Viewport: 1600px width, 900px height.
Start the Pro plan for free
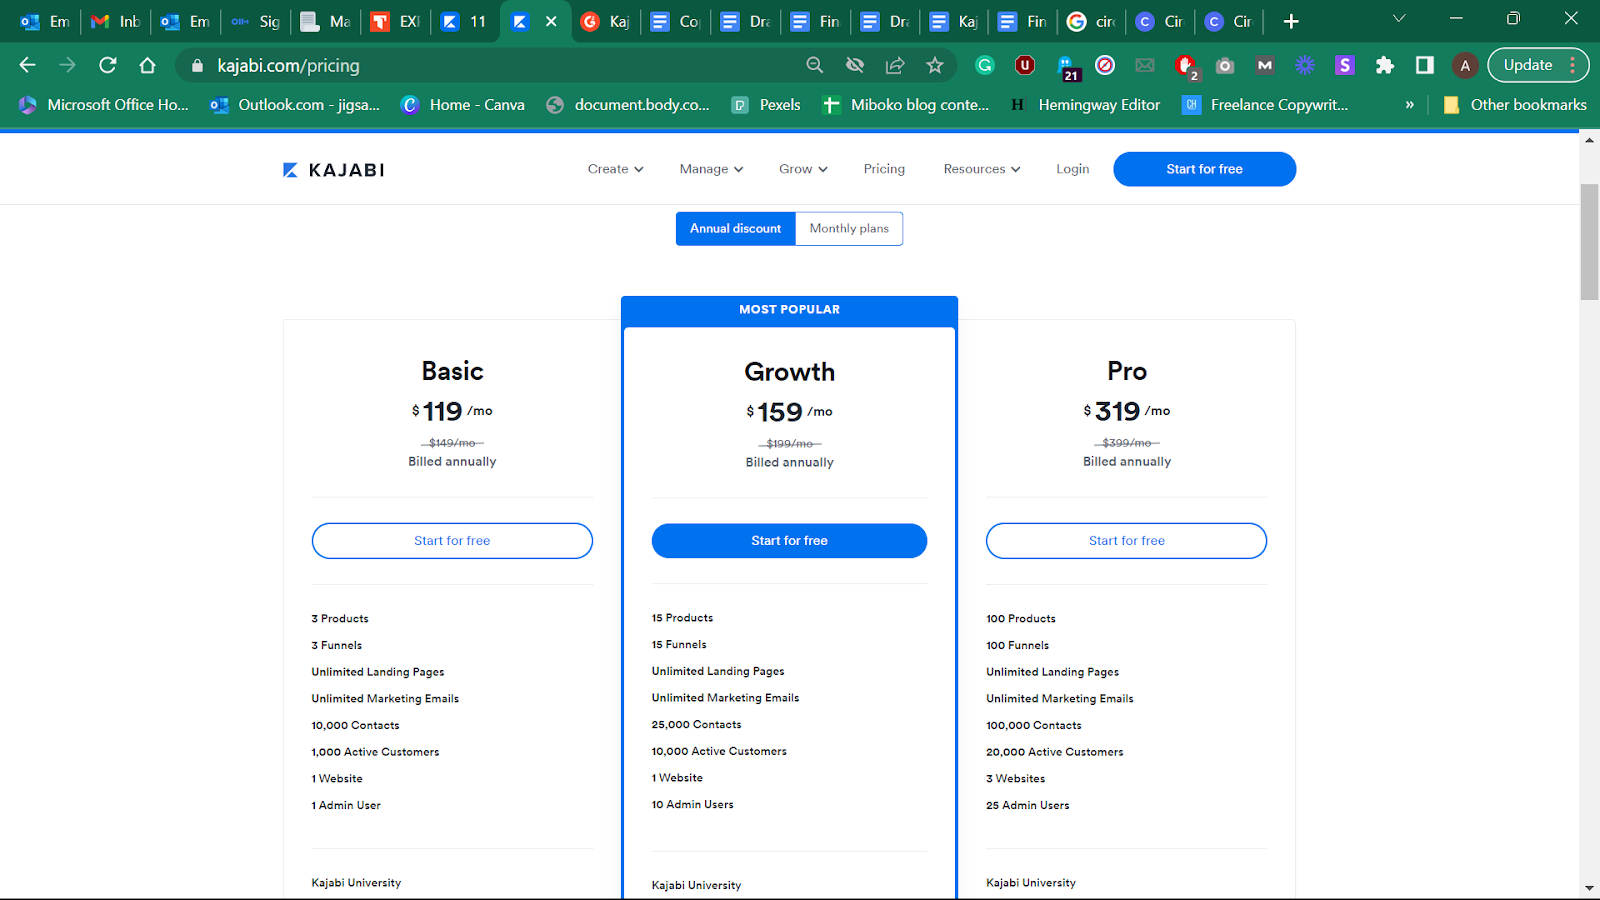point(1126,541)
